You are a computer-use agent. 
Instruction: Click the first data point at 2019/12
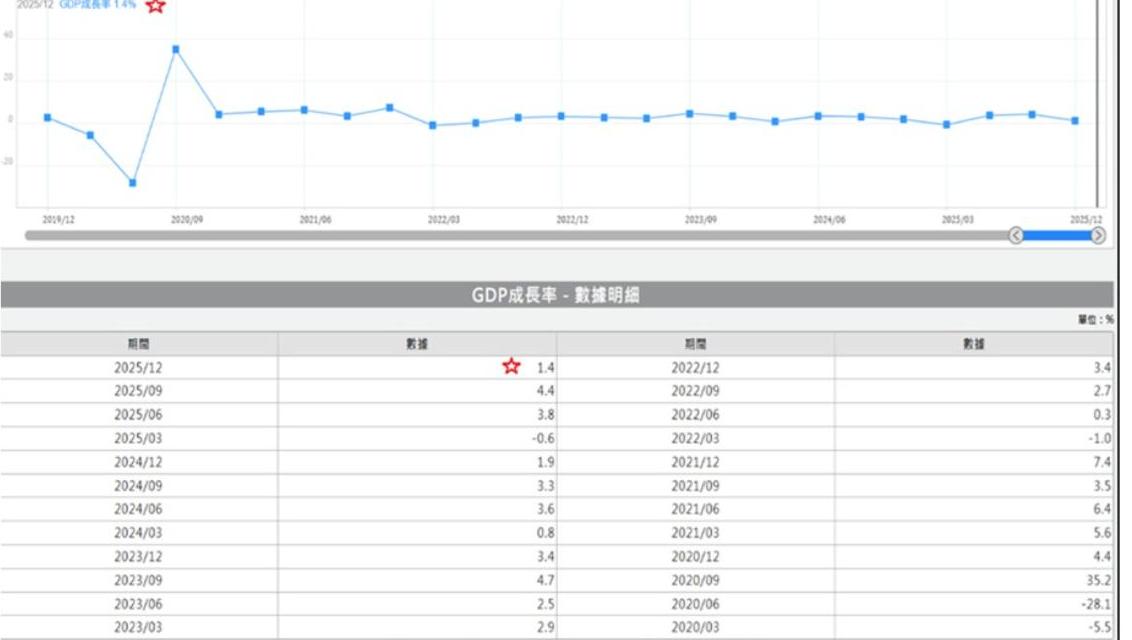point(47,118)
